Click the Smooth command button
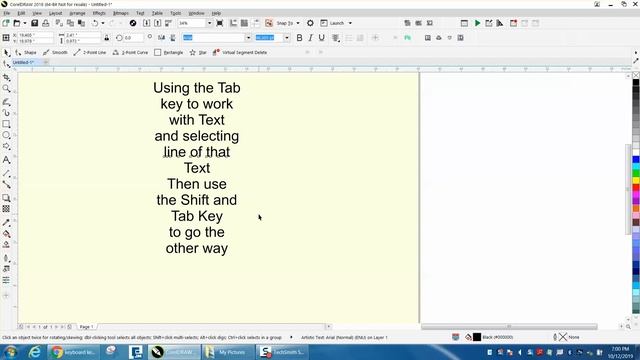640x360 pixels. point(55,53)
